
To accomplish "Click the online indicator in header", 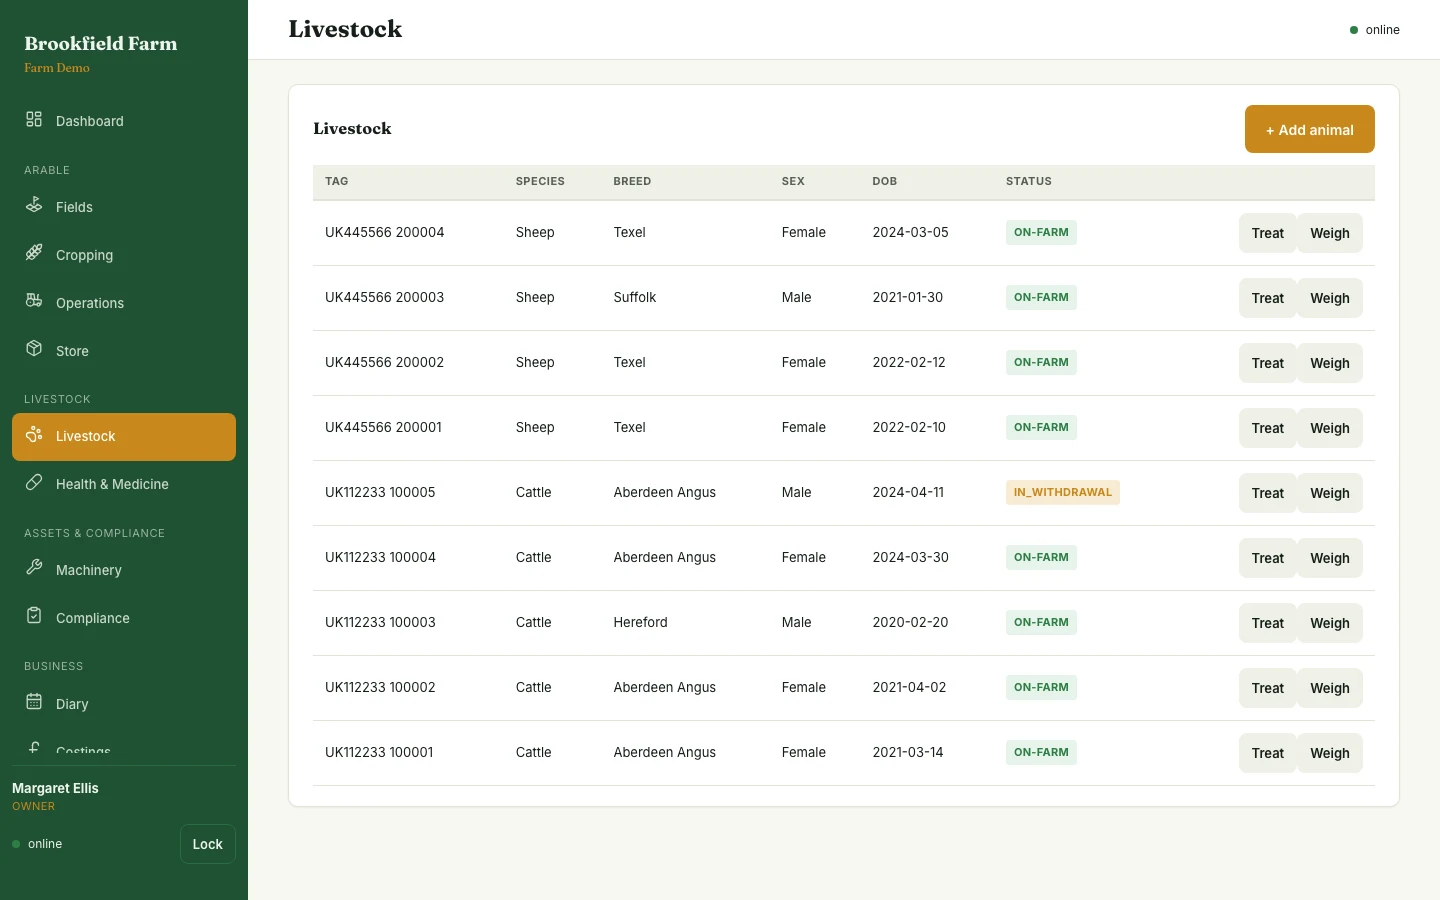I will 1375,30.
